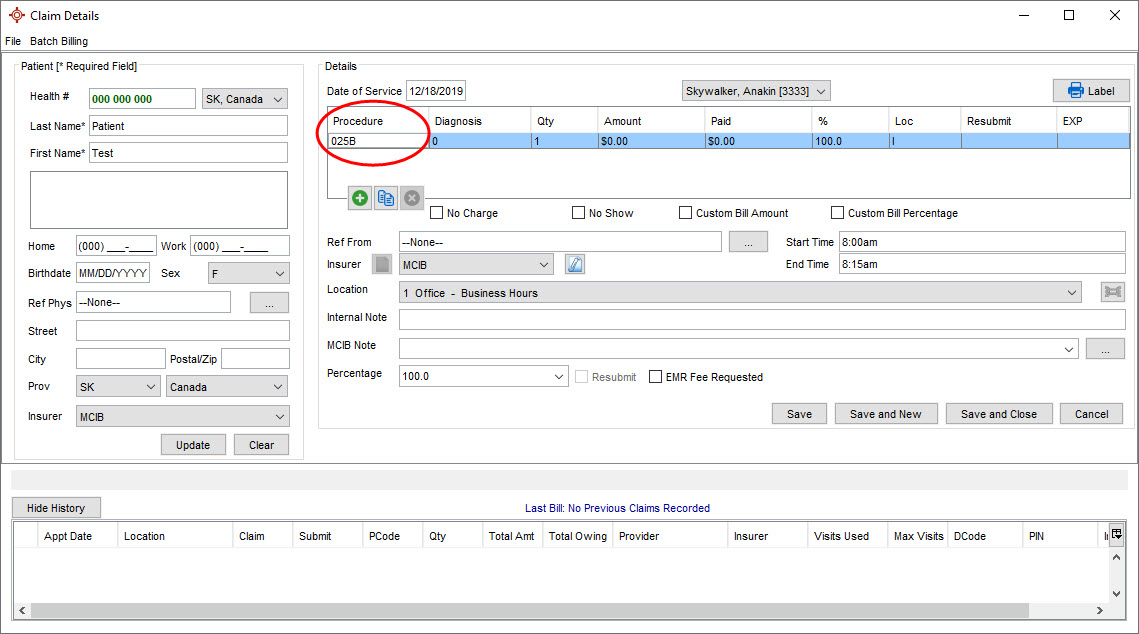
Task: Toggle Custom Bill Percentage checkbox
Action: tap(838, 213)
